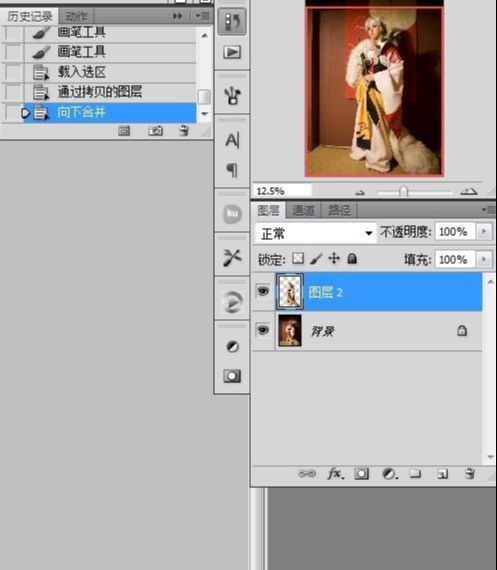
Task: Add a layer mask
Action: tap(361, 473)
